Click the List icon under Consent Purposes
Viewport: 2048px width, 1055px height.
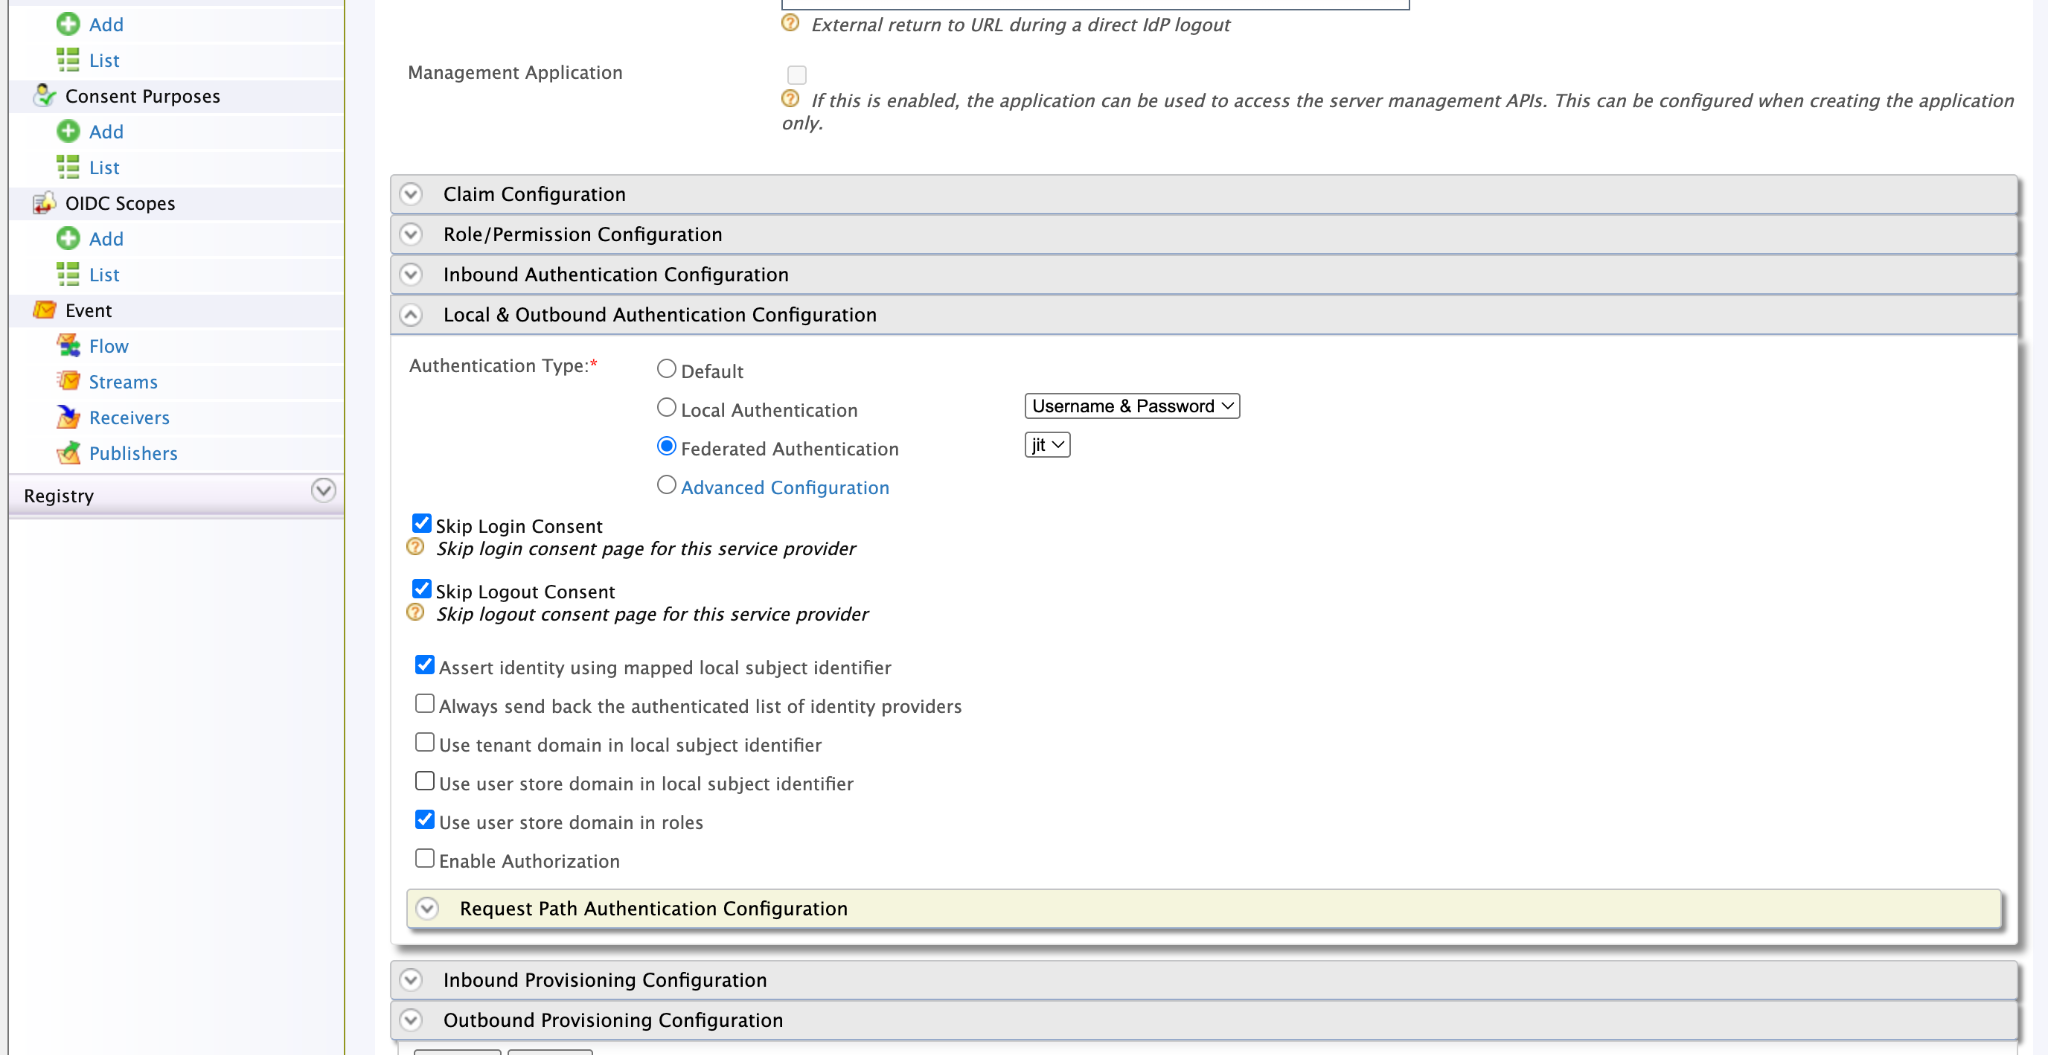tap(68, 167)
